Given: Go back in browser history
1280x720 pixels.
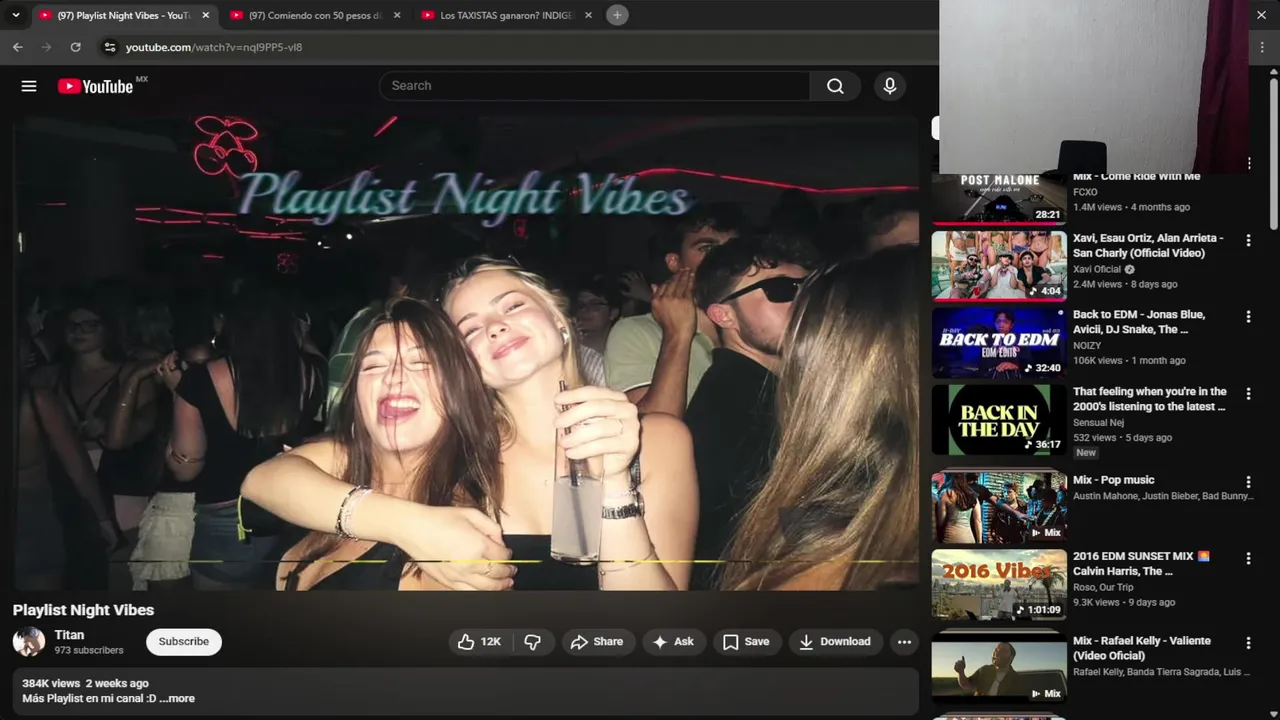Looking at the screenshot, I should point(18,47).
